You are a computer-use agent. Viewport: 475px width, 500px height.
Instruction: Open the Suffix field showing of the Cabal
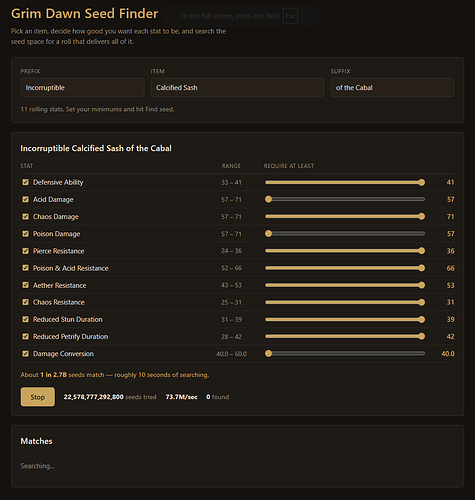pyautogui.click(x=392, y=87)
